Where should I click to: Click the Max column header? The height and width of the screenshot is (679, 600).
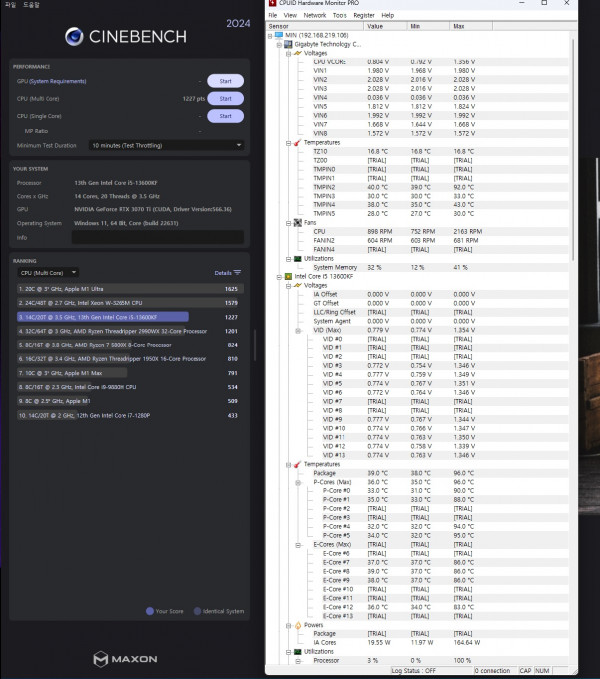(471, 26)
